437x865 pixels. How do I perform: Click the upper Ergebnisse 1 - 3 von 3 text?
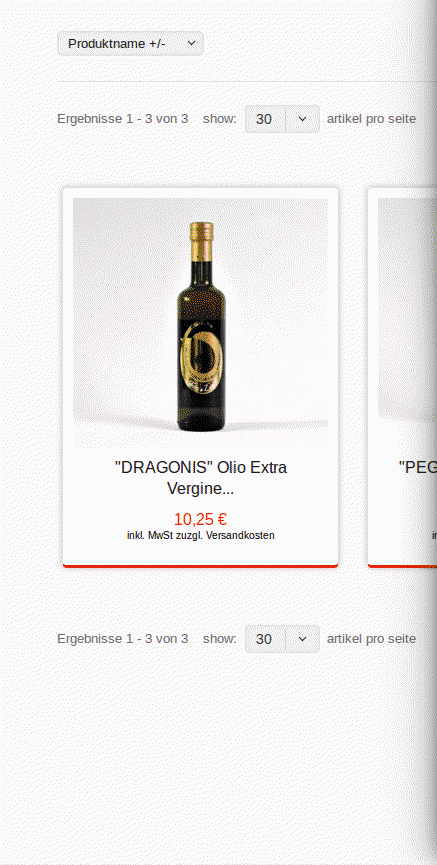pos(122,119)
